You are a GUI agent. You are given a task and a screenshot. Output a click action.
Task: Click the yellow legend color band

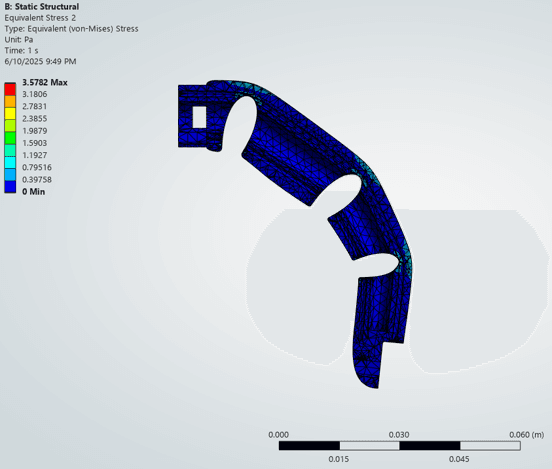(10, 113)
